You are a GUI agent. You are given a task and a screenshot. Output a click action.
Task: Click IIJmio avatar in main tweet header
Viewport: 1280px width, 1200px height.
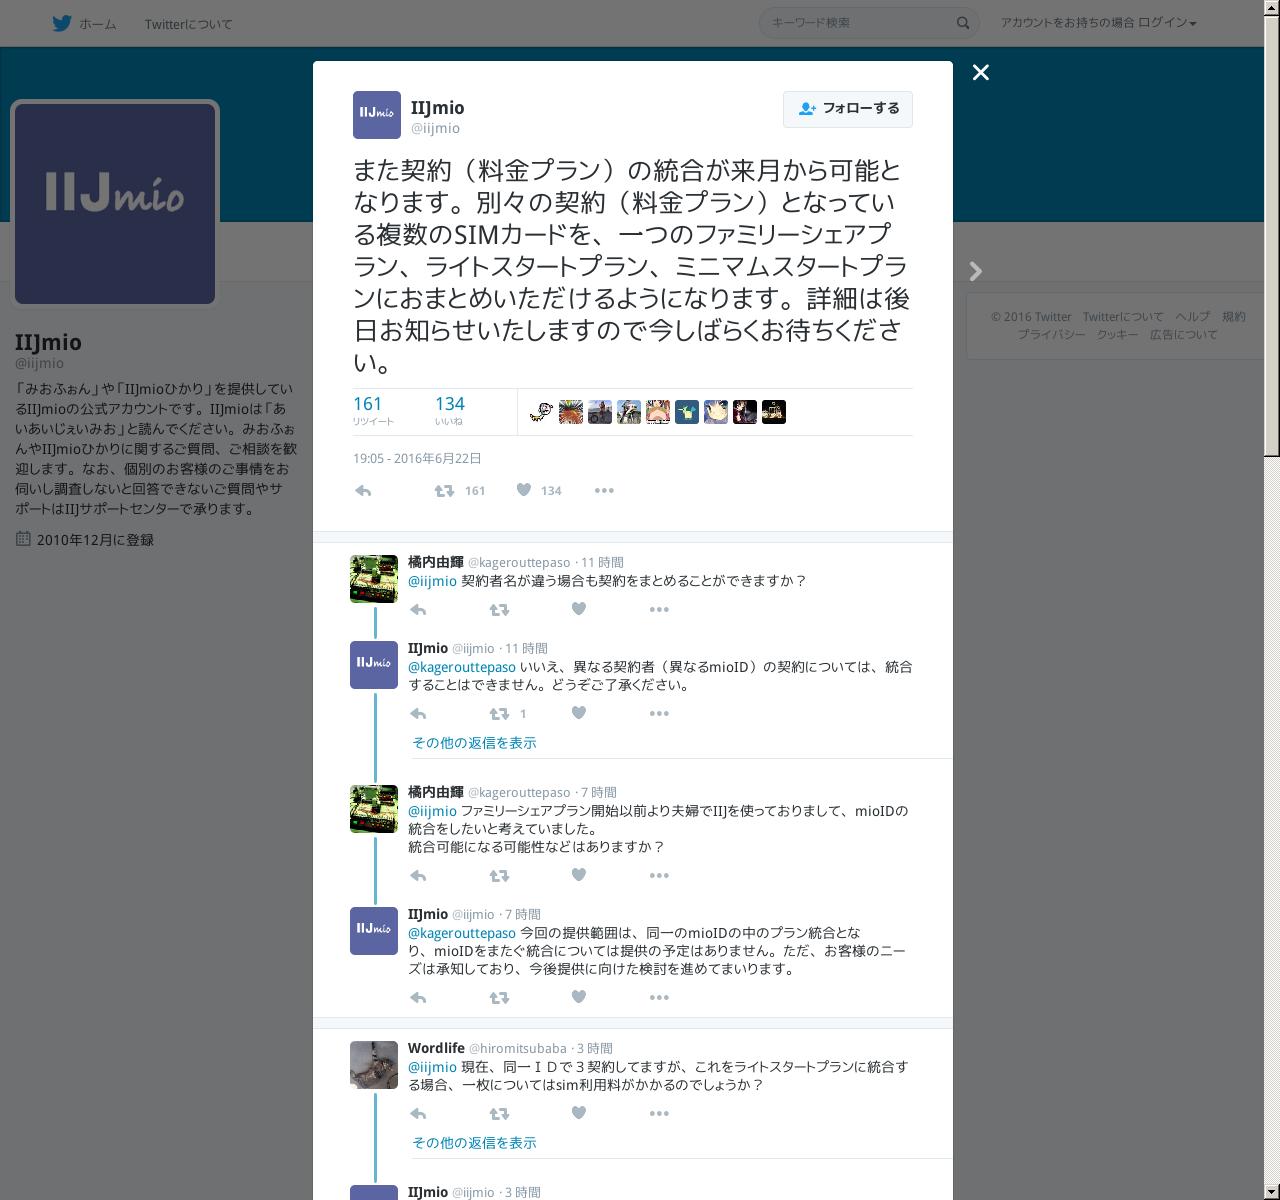point(377,115)
